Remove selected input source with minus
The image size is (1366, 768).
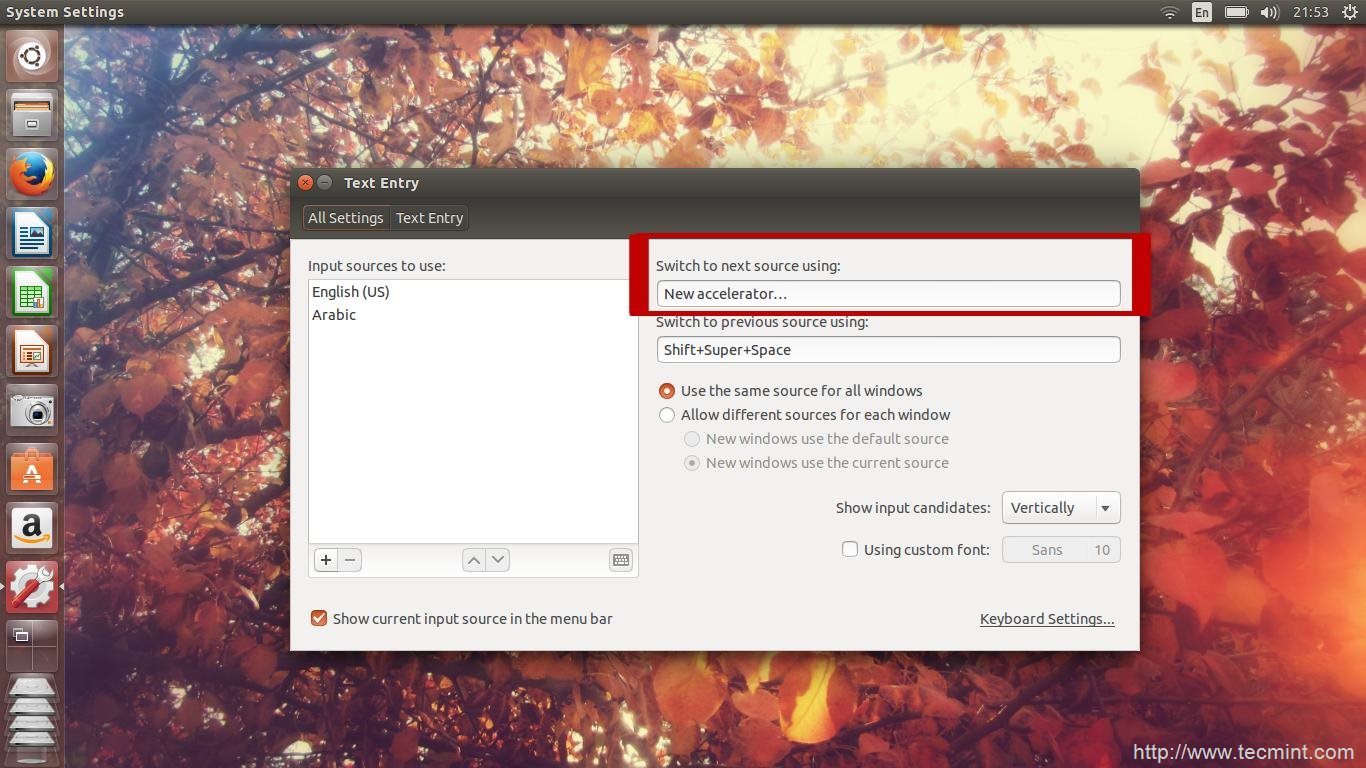click(x=350, y=560)
